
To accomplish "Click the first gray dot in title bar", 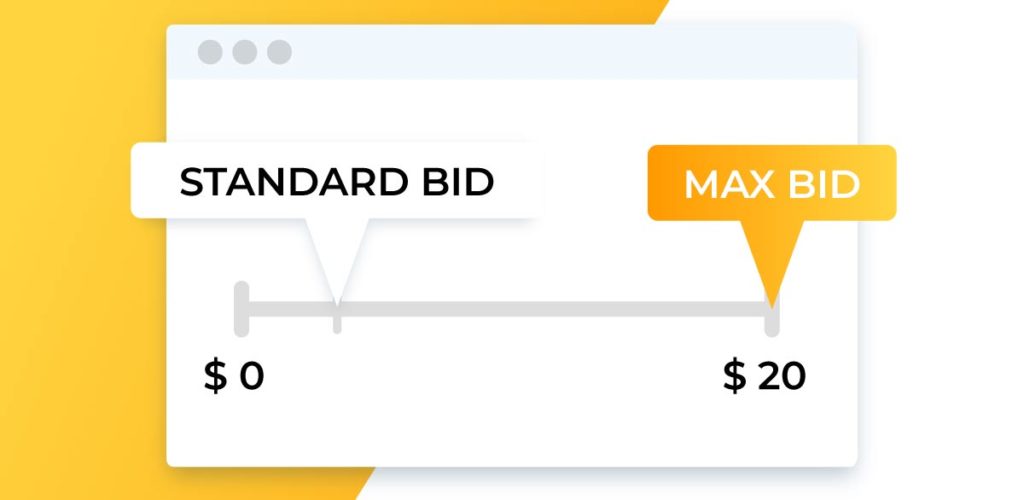I will 210,52.
